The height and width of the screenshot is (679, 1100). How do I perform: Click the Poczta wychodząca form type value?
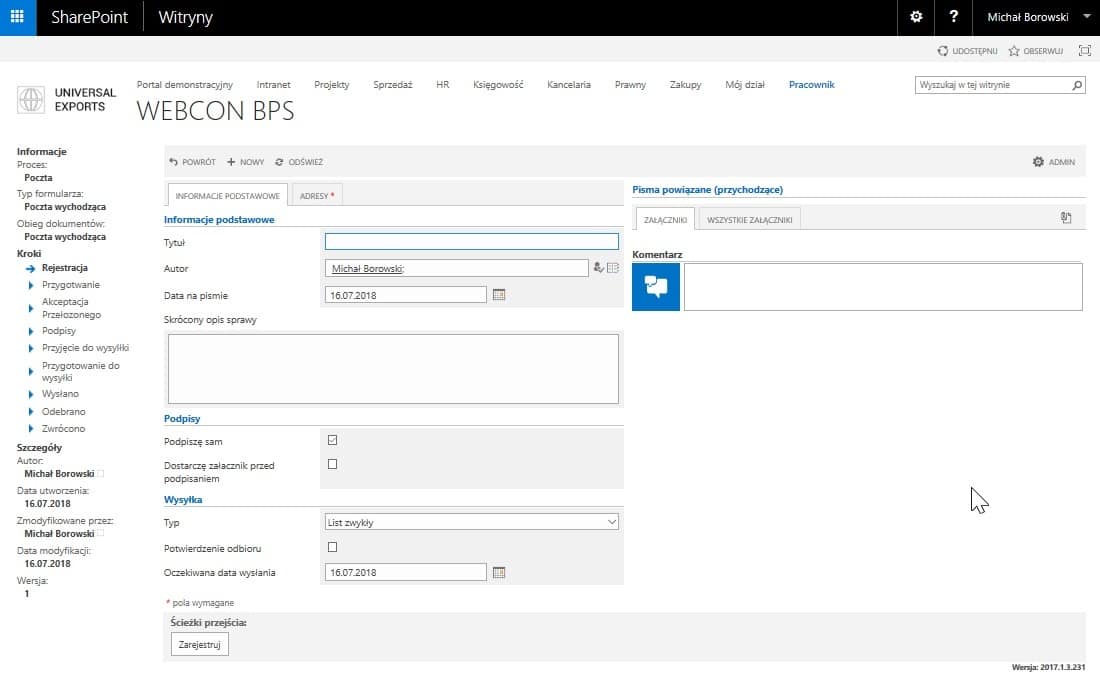click(x=65, y=207)
